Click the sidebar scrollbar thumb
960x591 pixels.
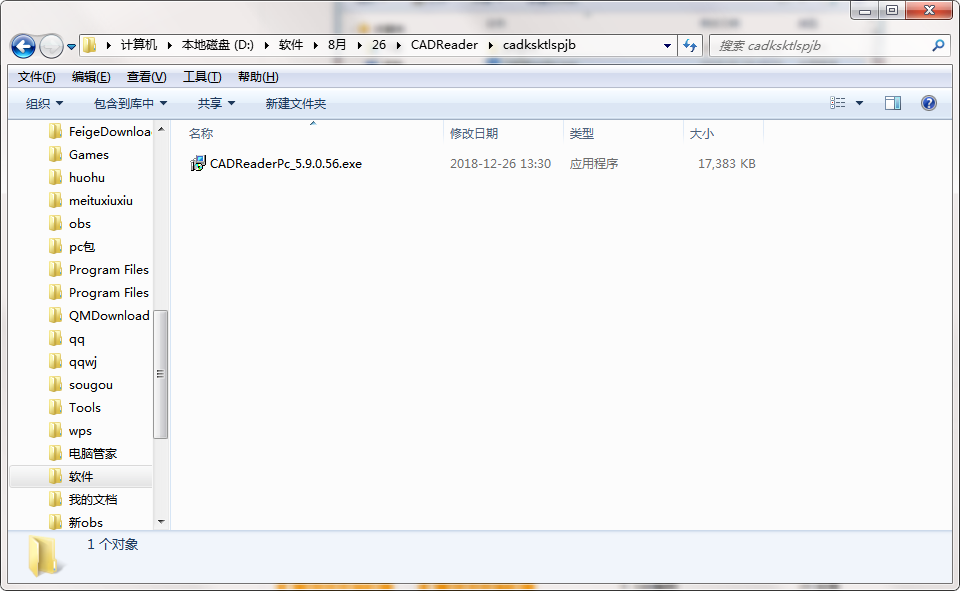click(160, 374)
